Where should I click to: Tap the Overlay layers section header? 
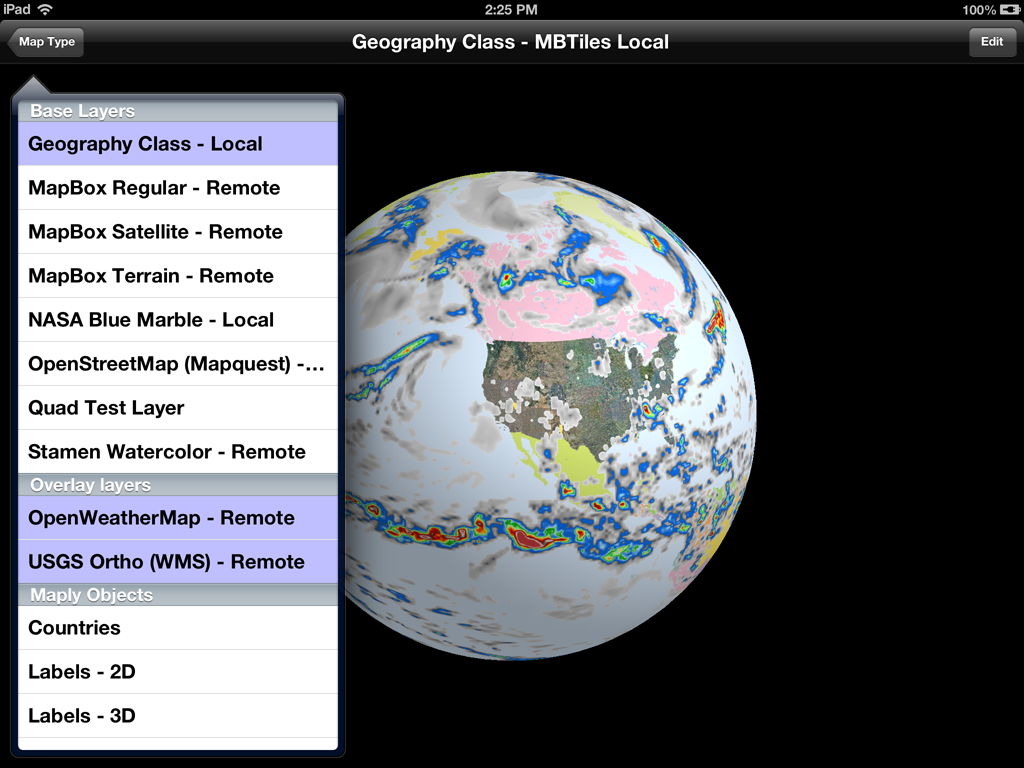tap(178, 485)
